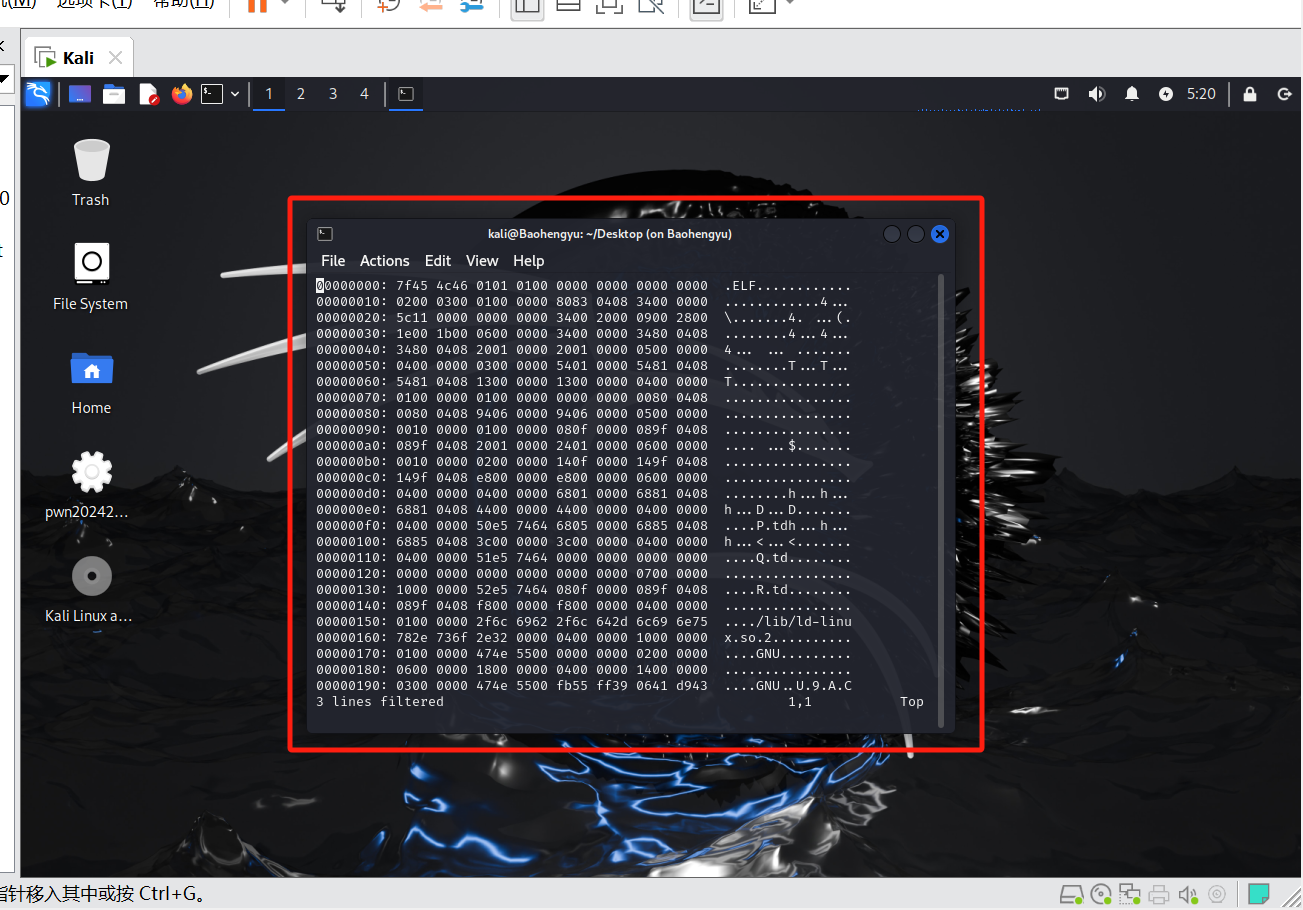Open the Actions menu in the terminal
Image resolution: width=1303 pixels, height=910 pixels.
(x=385, y=260)
